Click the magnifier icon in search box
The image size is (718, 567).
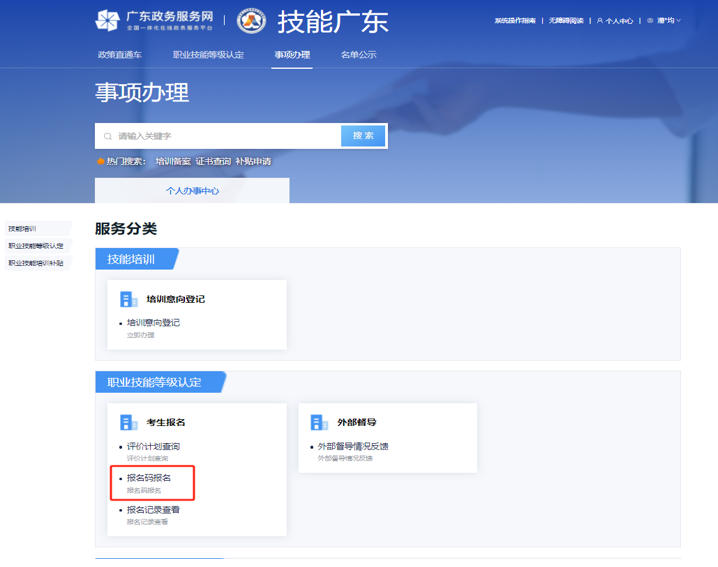pyautogui.click(x=107, y=136)
